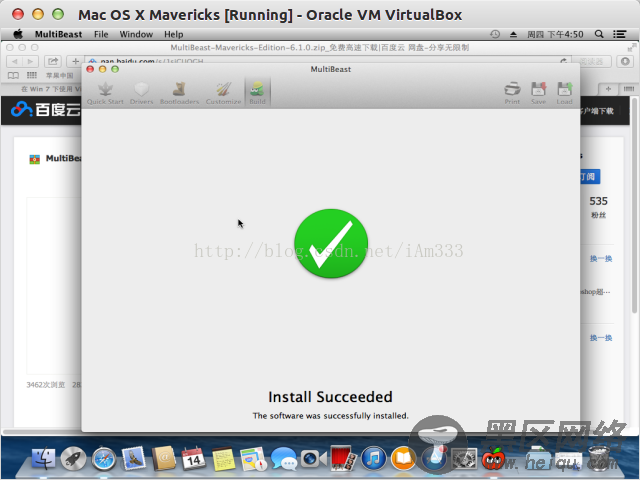This screenshot has height=480, width=640.
Task: Click the 百度云 logo in Safari
Action: pyautogui.click(x=45, y=109)
